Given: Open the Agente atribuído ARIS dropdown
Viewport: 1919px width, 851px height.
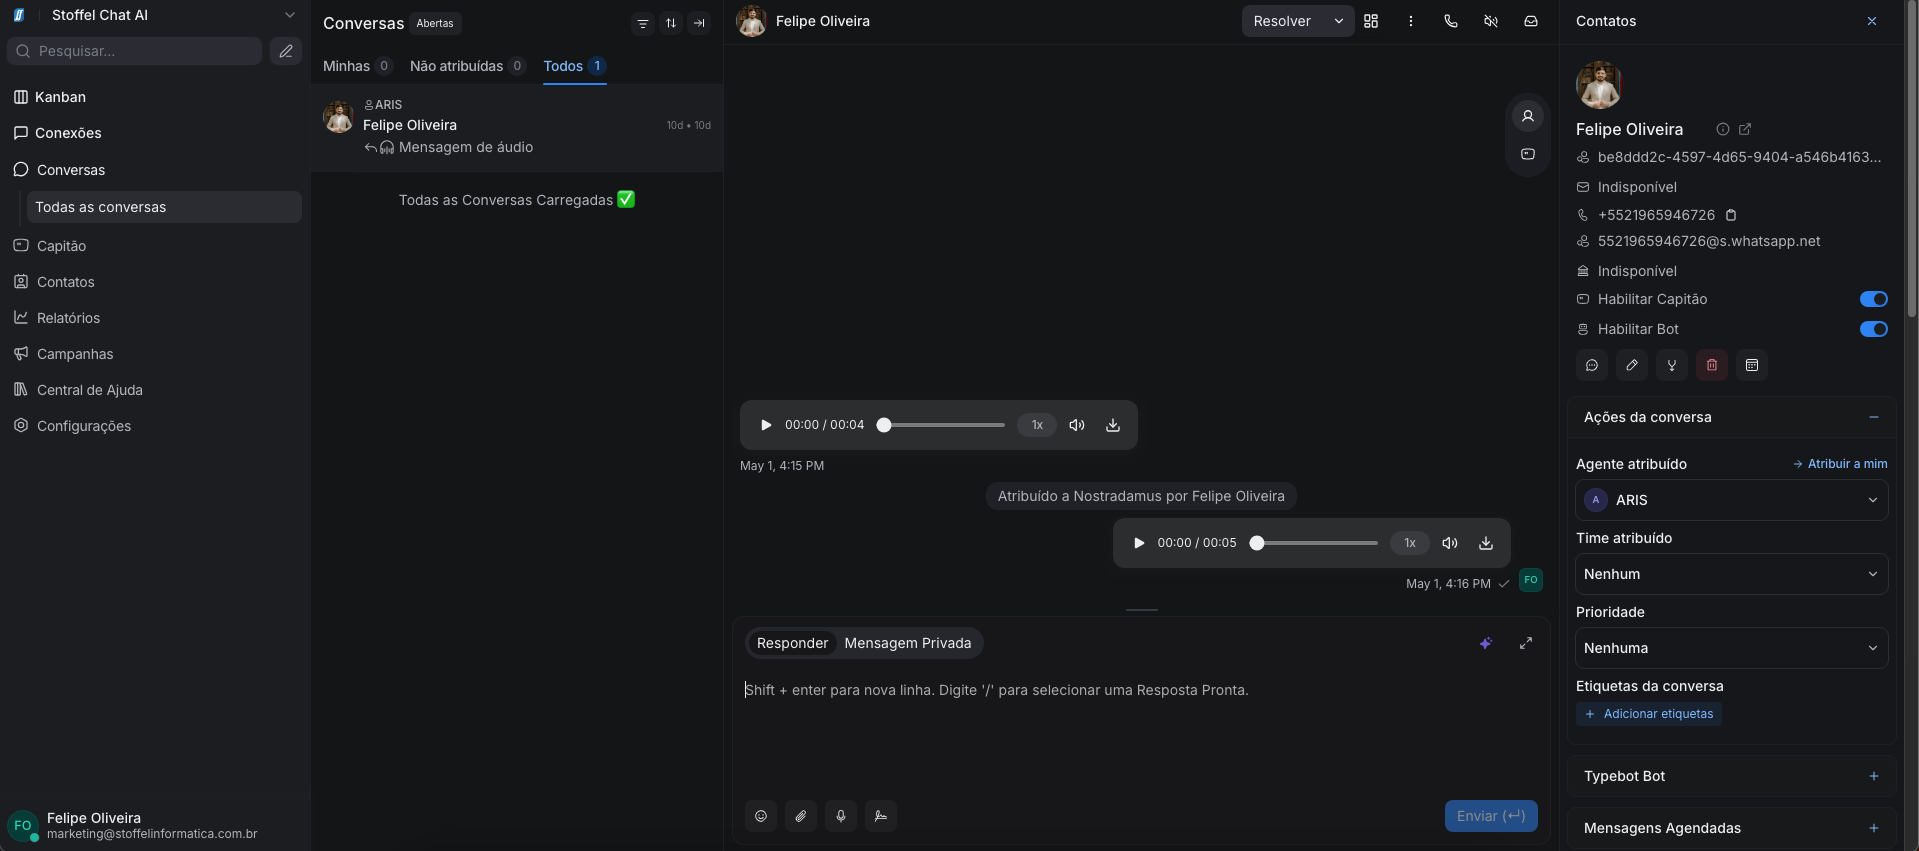Looking at the screenshot, I should (x=1732, y=500).
